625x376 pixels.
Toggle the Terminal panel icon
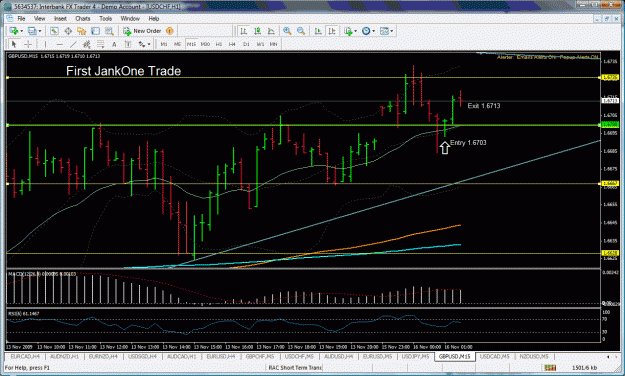95,31
